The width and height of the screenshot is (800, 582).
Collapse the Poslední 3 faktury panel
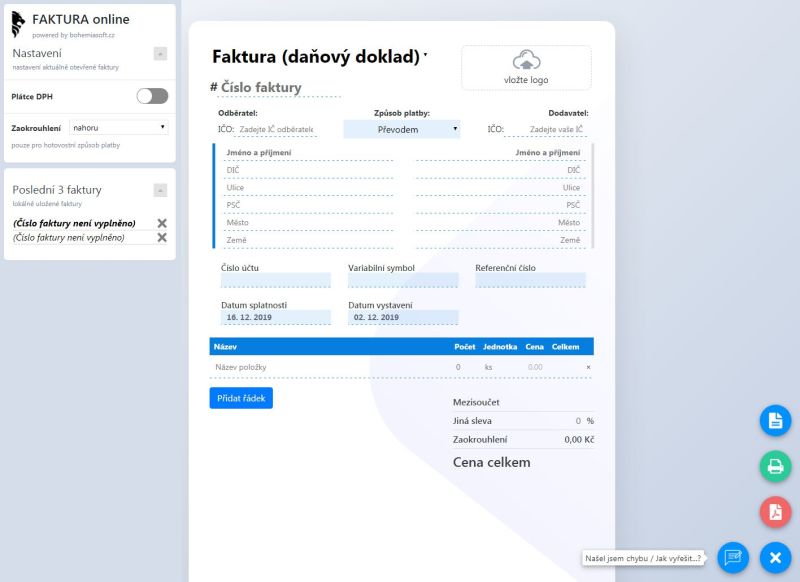click(160, 190)
